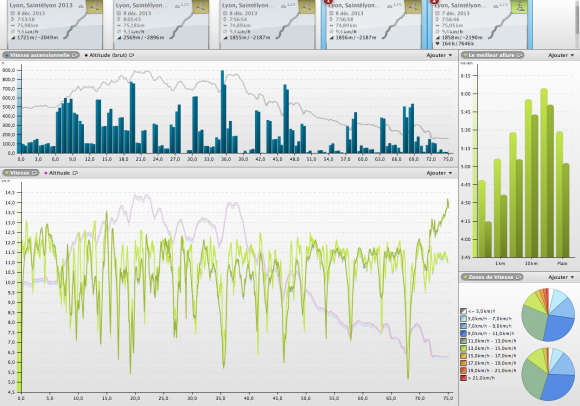Click the 15,0km/h - 17,0km/h legend swatch
This screenshot has width=580, height=406.
click(463, 355)
